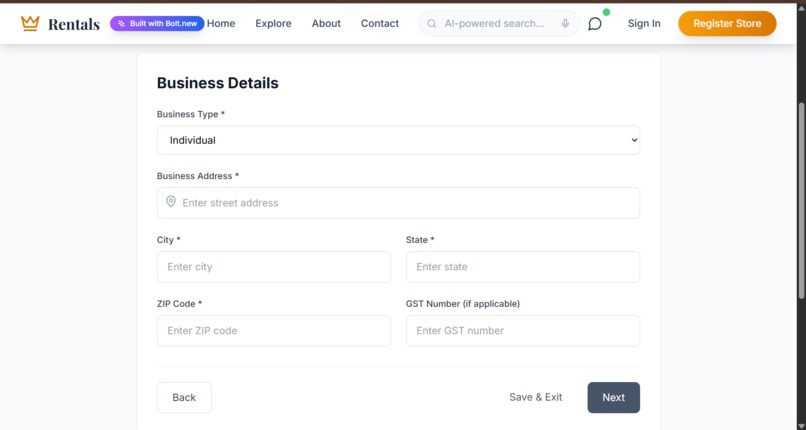This screenshot has height=430, width=806.
Task: Click the GST Number (if applicable) label
Action: [463, 304]
